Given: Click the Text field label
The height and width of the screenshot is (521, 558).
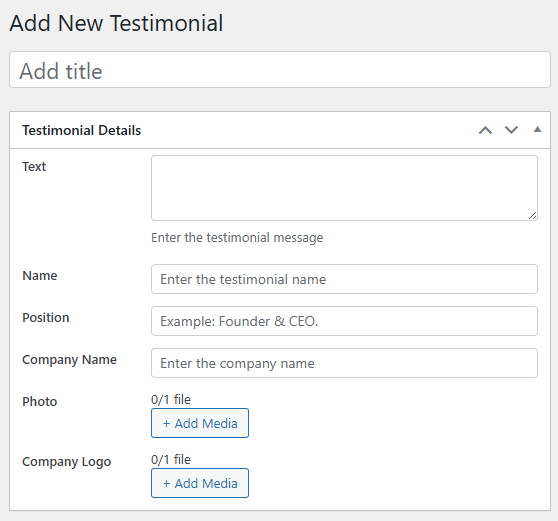Looking at the screenshot, I should [x=34, y=167].
